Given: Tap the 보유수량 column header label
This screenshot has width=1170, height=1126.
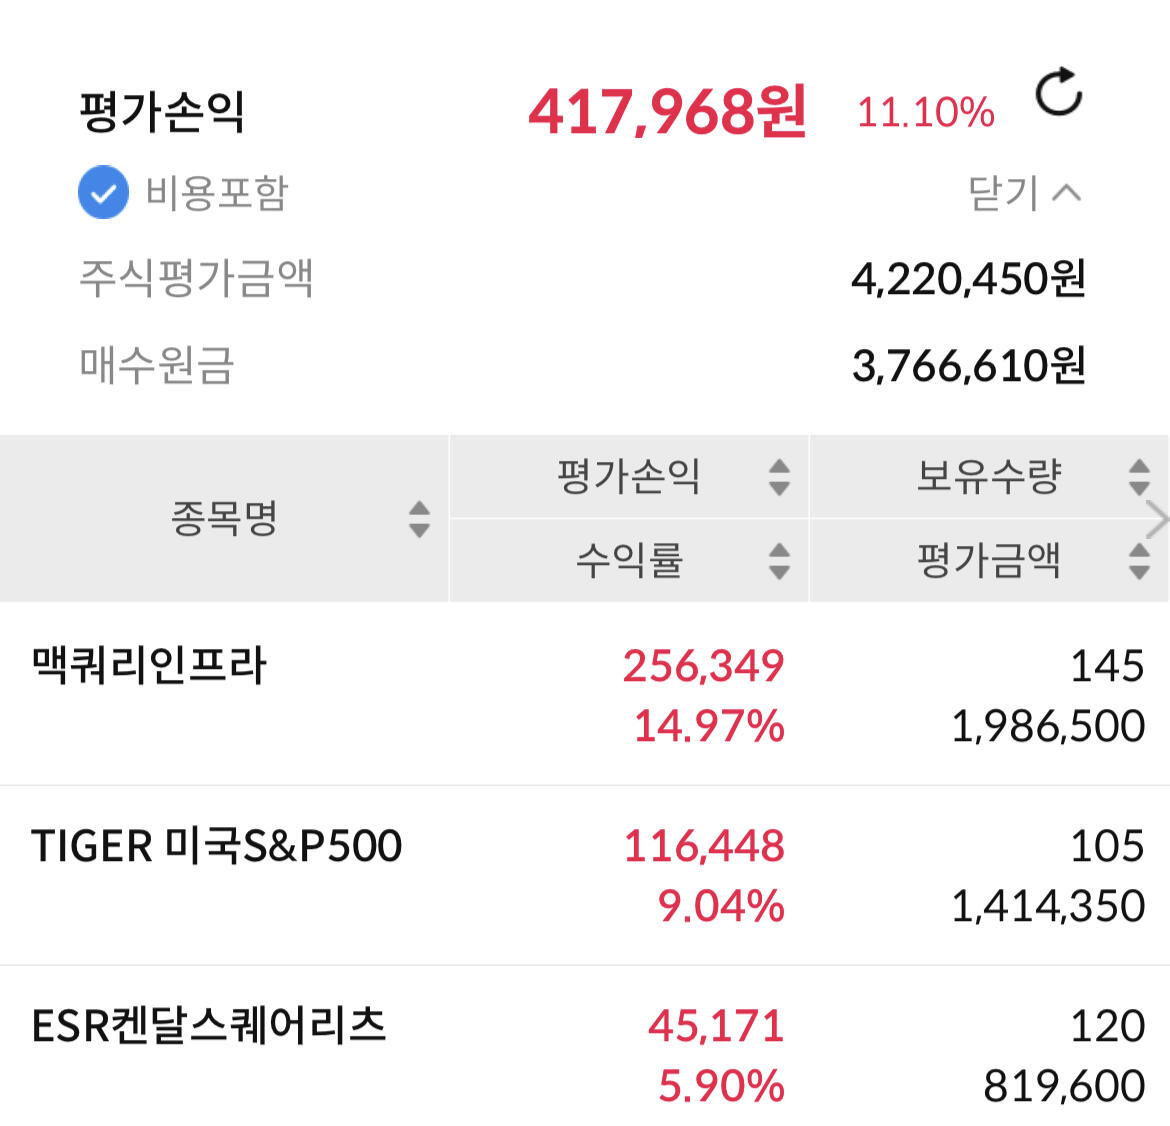Looking at the screenshot, I should 988,477.
